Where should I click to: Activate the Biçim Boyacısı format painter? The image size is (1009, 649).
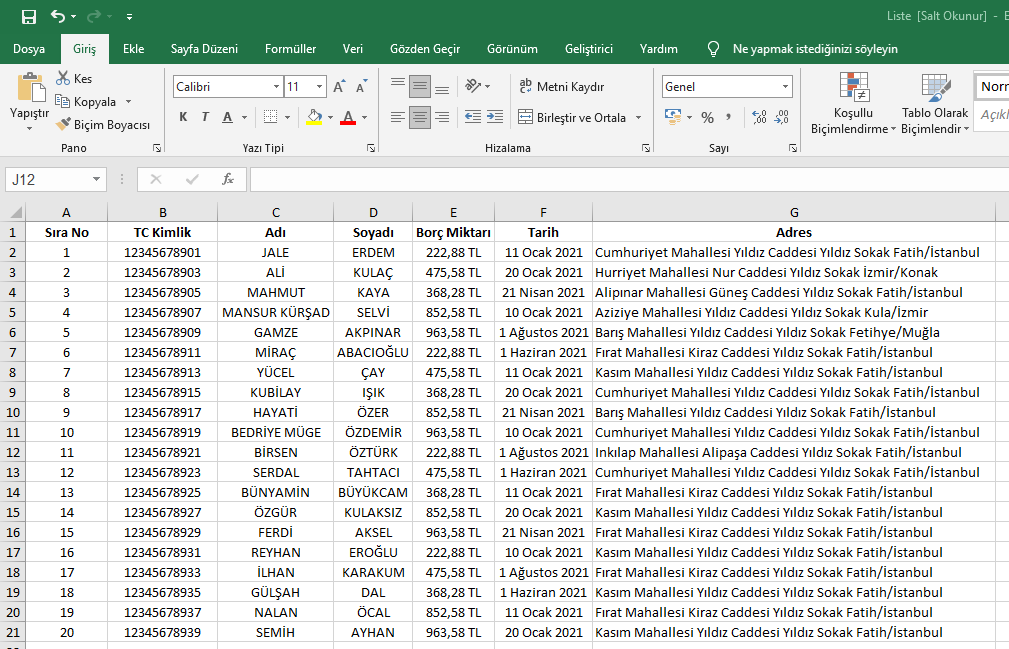coord(102,125)
